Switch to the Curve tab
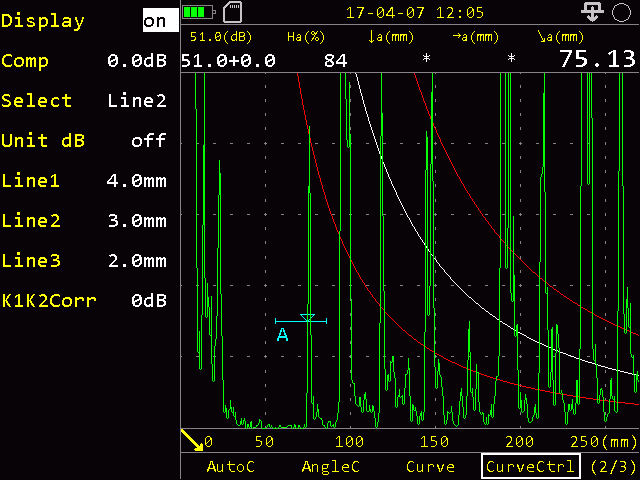Screen dimensions: 640x480 pyautogui.click(x=431, y=467)
